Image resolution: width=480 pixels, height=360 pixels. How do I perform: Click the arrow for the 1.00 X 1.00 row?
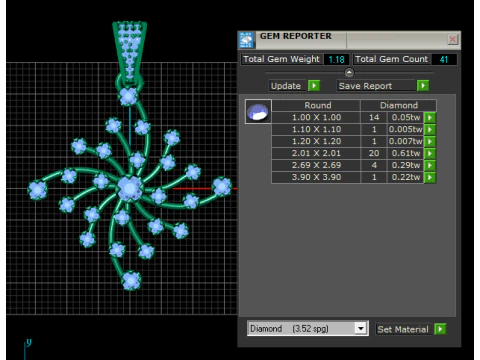[430, 117]
